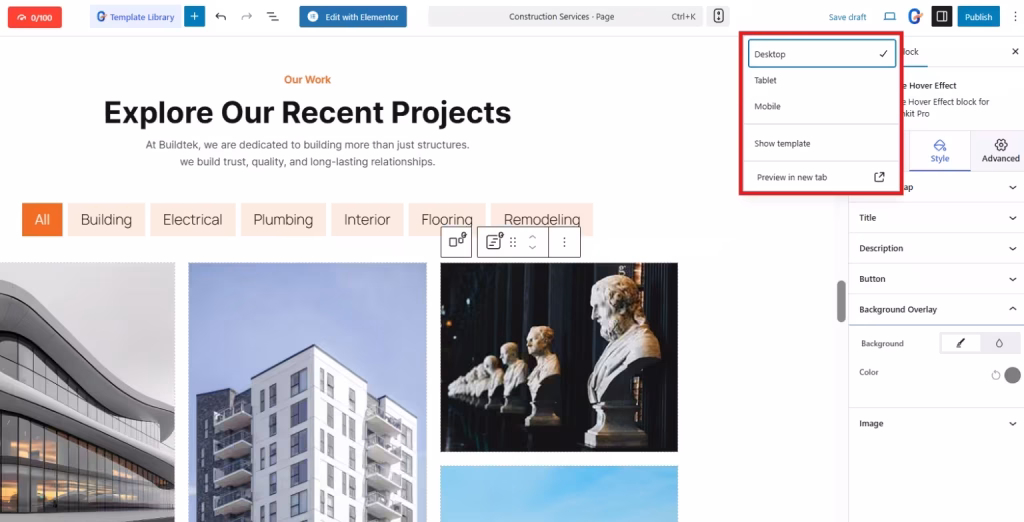
Task: Select gradient droplet background type
Action: (x=999, y=343)
